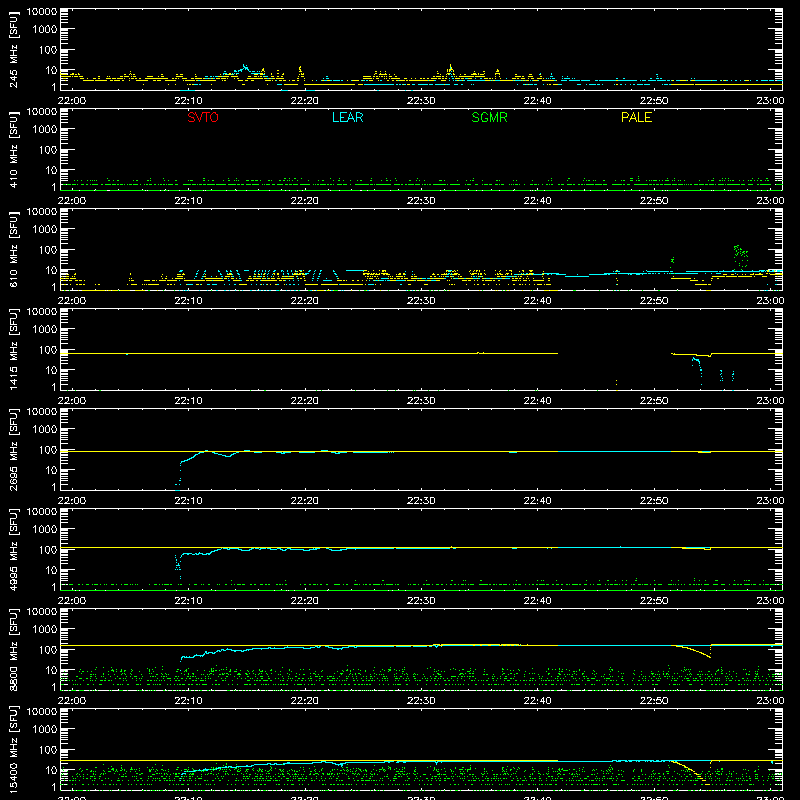Click the 10 y-axis label of the 8800 MHz panel
800x800 pixels.
(51, 670)
